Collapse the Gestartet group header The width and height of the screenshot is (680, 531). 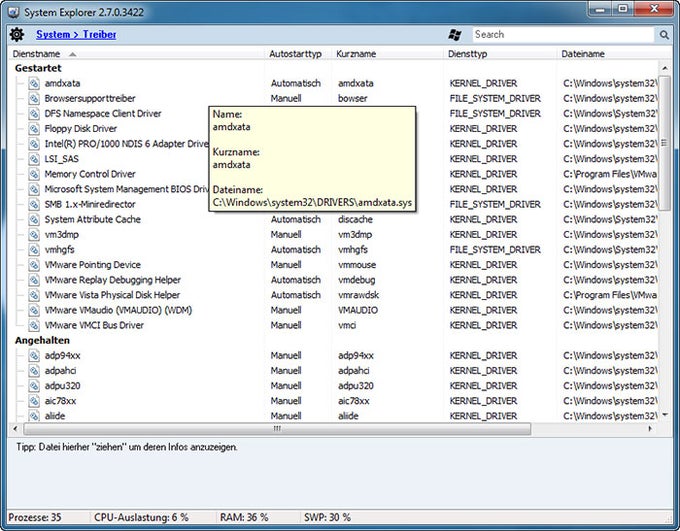(x=38, y=68)
